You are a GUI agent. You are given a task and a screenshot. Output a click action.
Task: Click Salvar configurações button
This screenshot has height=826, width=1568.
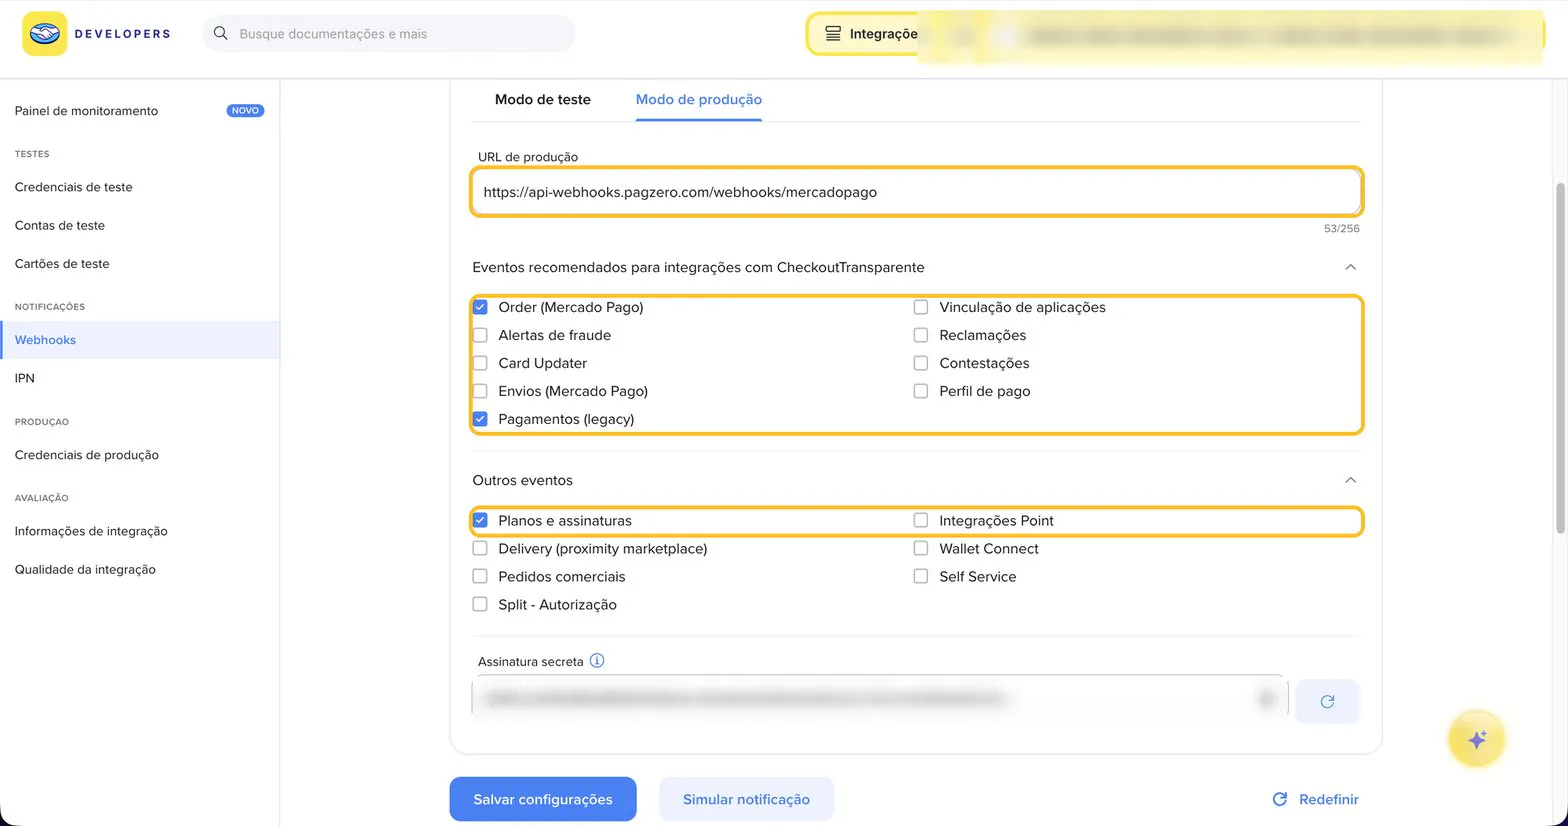point(543,799)
